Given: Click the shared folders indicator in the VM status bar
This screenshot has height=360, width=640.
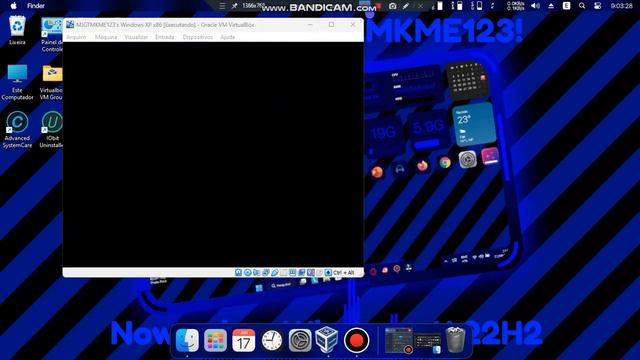Looking at the screenshot, I should click(x=284, y=272).
